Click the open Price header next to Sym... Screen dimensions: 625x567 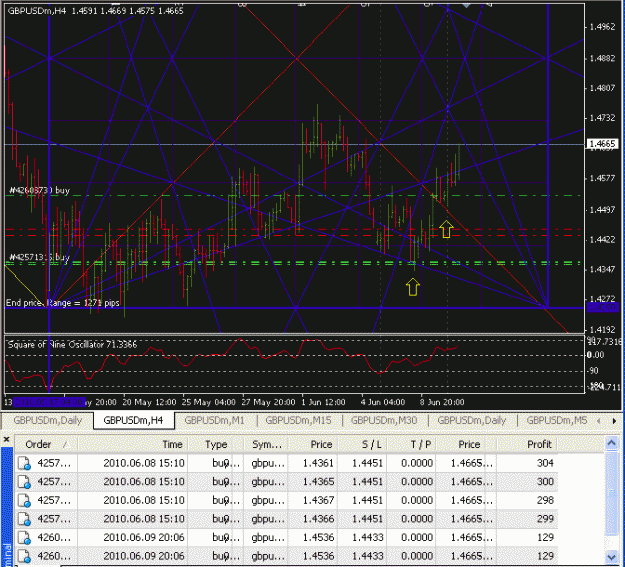click(x=313, y=444)
